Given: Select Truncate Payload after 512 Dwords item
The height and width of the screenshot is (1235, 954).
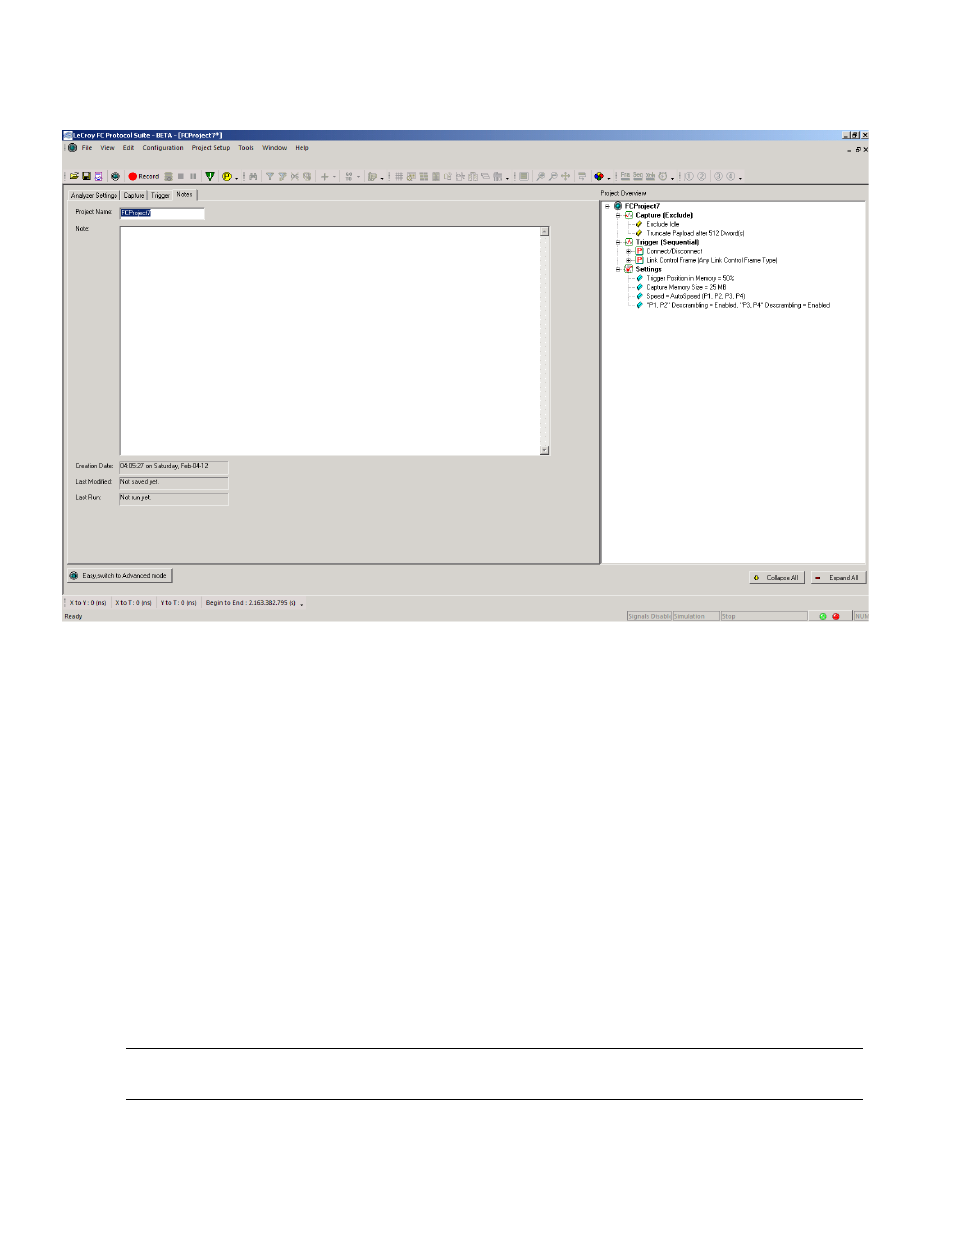Looking at the screenshot, I should click(695, 233).
